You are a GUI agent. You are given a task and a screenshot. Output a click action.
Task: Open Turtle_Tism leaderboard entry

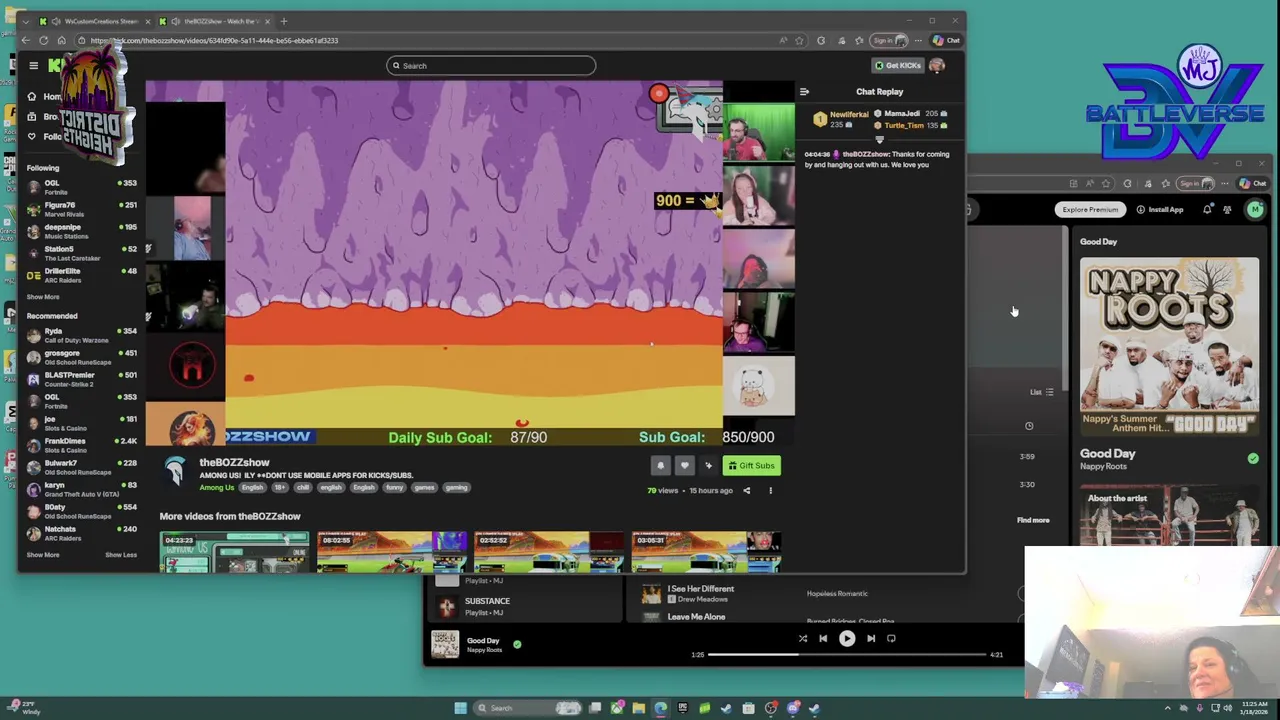911,125
